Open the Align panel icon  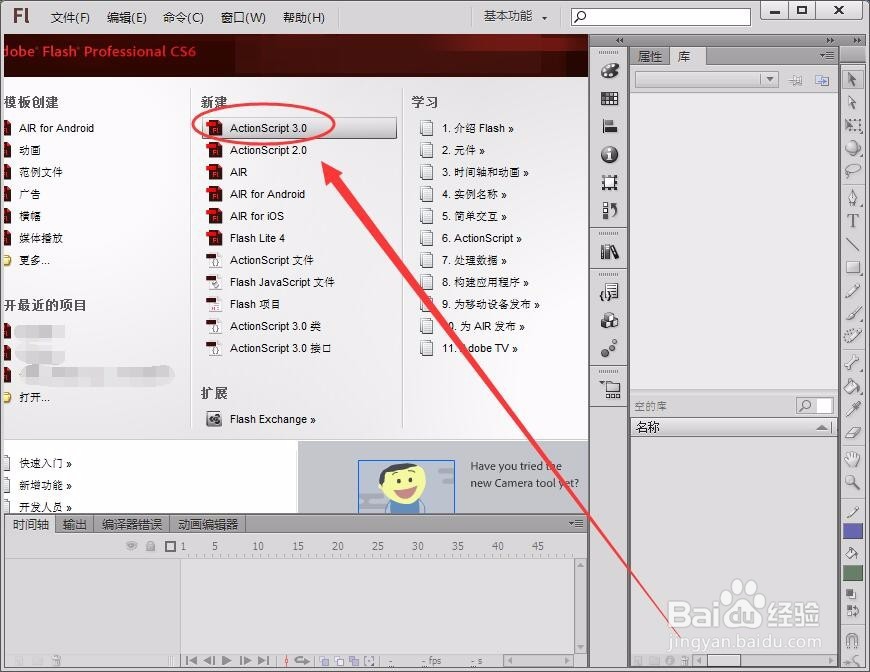point(610,127)
